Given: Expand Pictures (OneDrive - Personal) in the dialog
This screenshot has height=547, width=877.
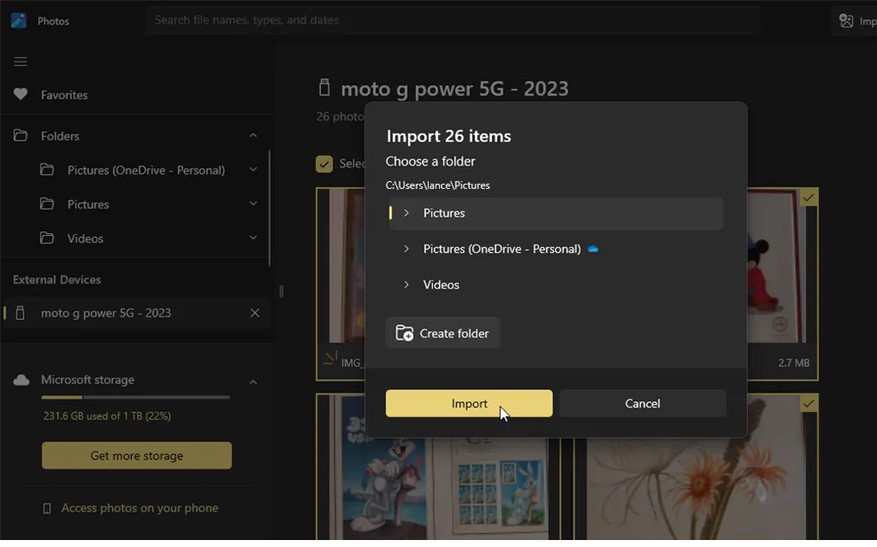Looking at the screenshot, I should (407, 249).
